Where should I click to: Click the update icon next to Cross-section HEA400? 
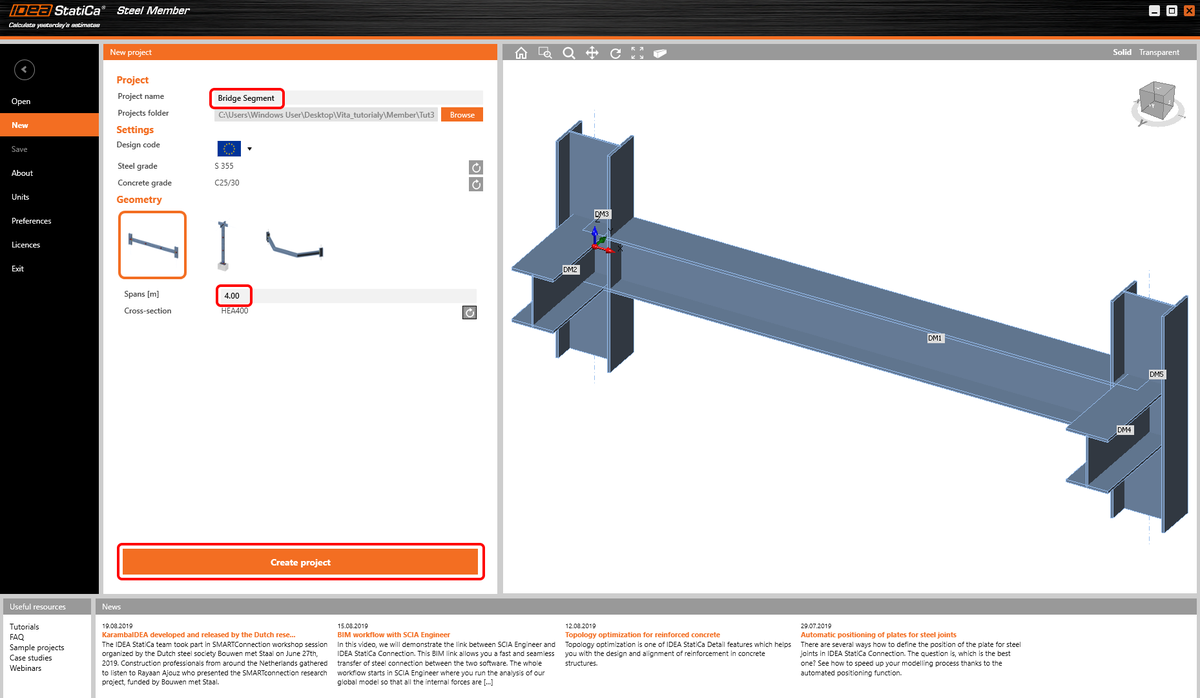coord(469,312)
